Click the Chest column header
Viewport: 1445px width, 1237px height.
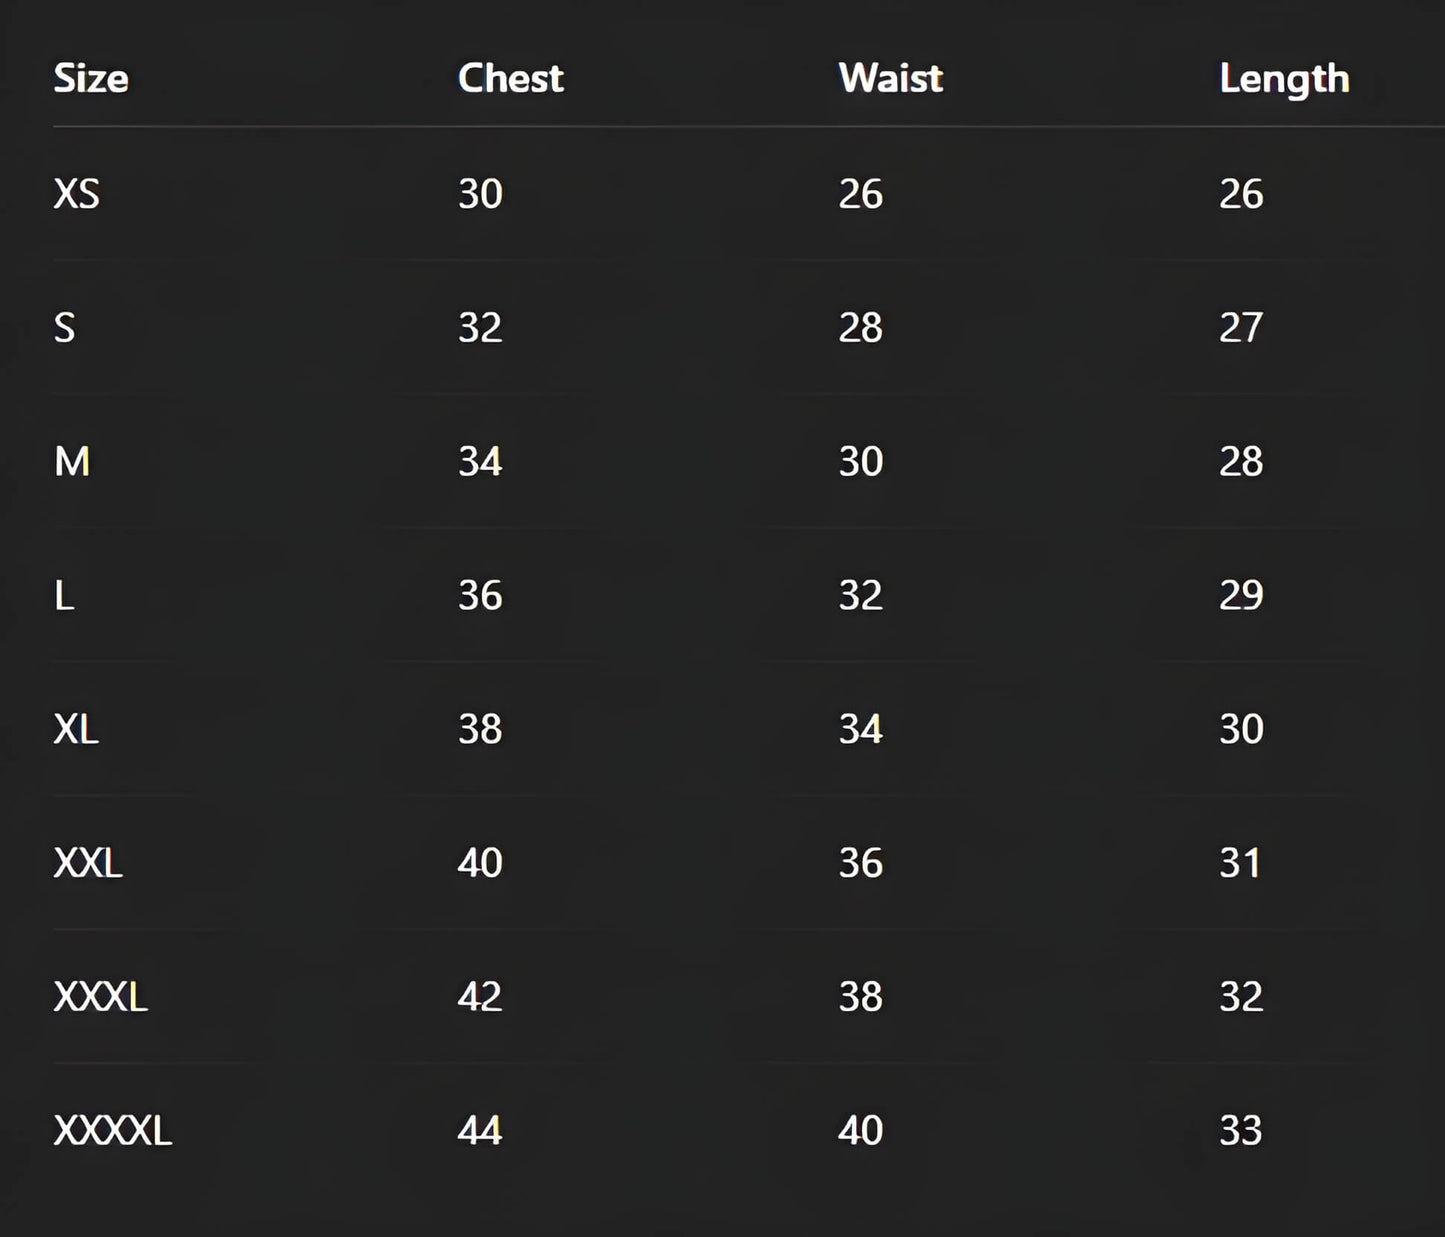point(510,78)
